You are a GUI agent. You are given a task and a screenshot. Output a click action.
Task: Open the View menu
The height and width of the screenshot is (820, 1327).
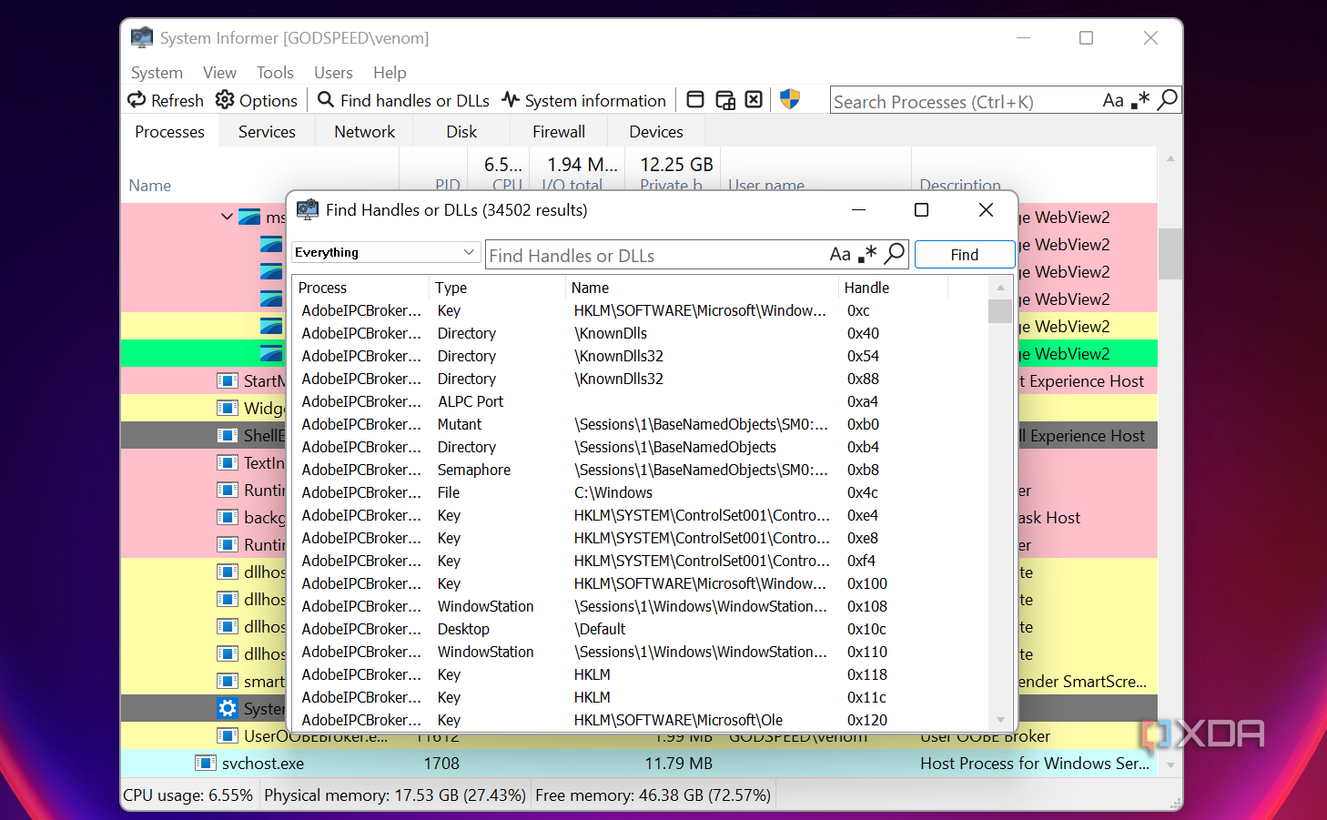(x=220, y=72)
